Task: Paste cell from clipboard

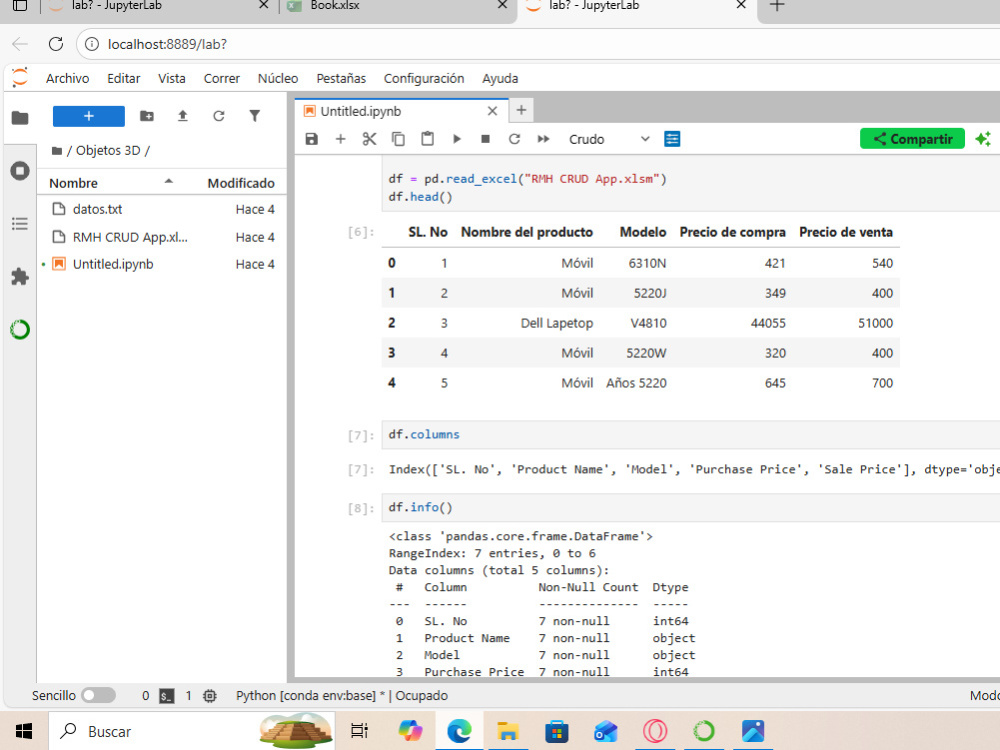Action: (x=427, y=138)
